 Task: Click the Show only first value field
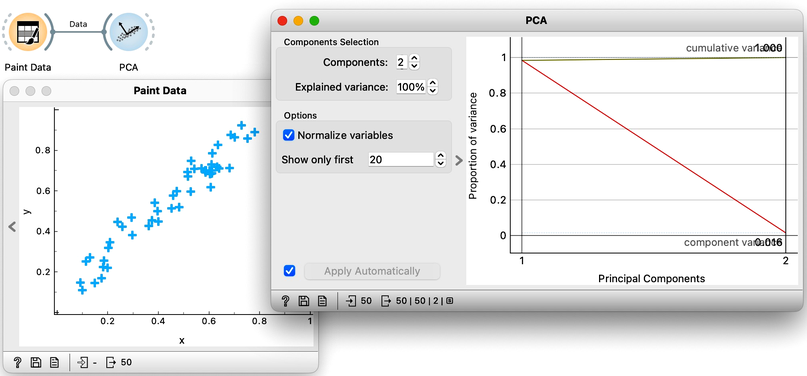pos(401,159)
